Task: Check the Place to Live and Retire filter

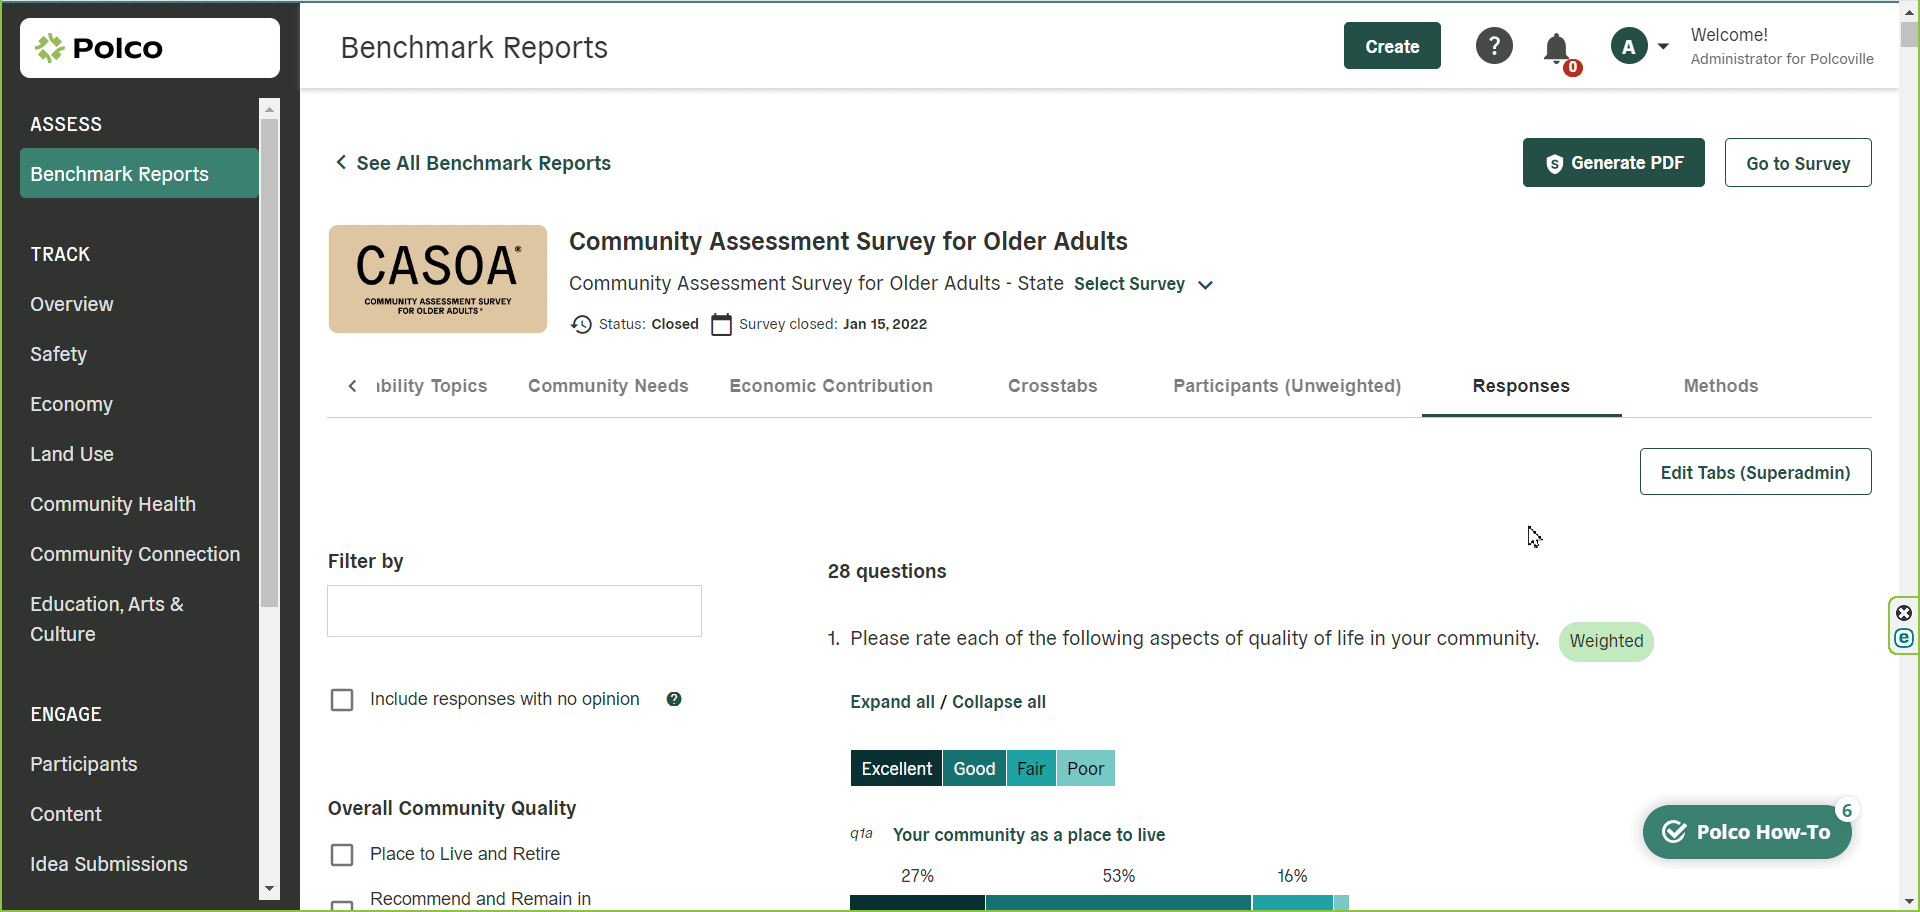Action: tap(342, 855)
